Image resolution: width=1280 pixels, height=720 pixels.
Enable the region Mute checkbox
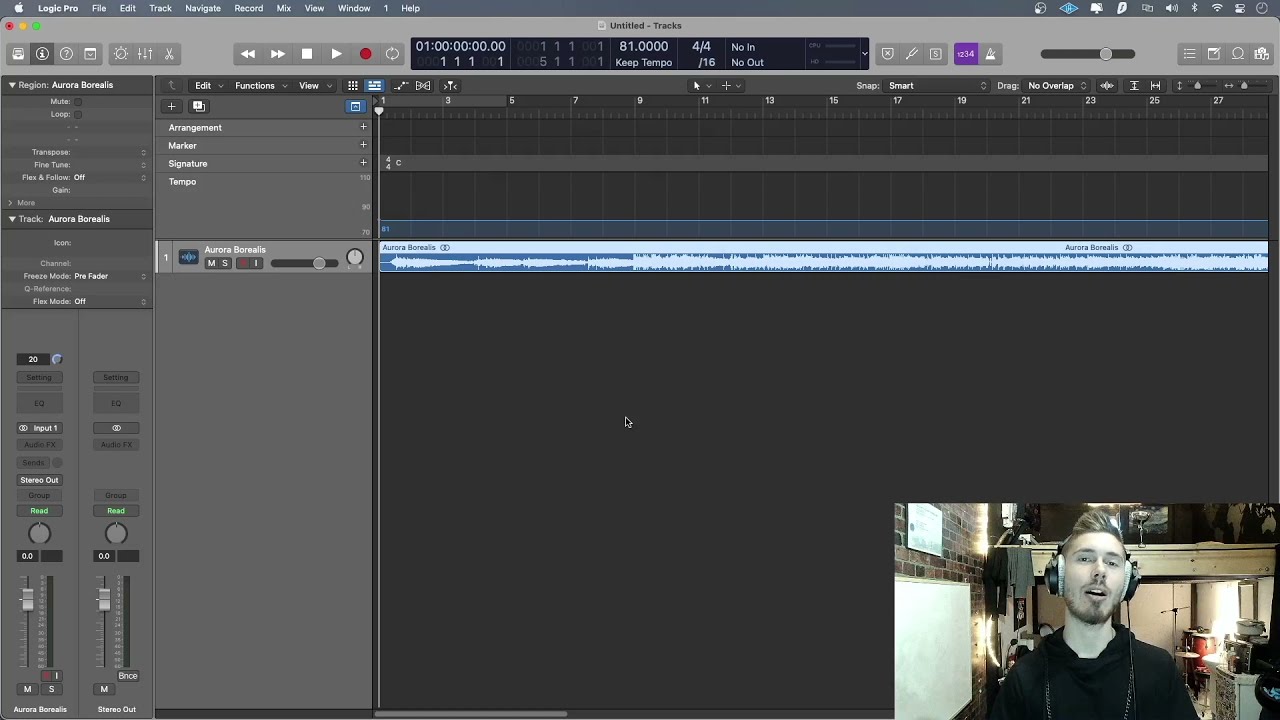click(x=78, y=101)
